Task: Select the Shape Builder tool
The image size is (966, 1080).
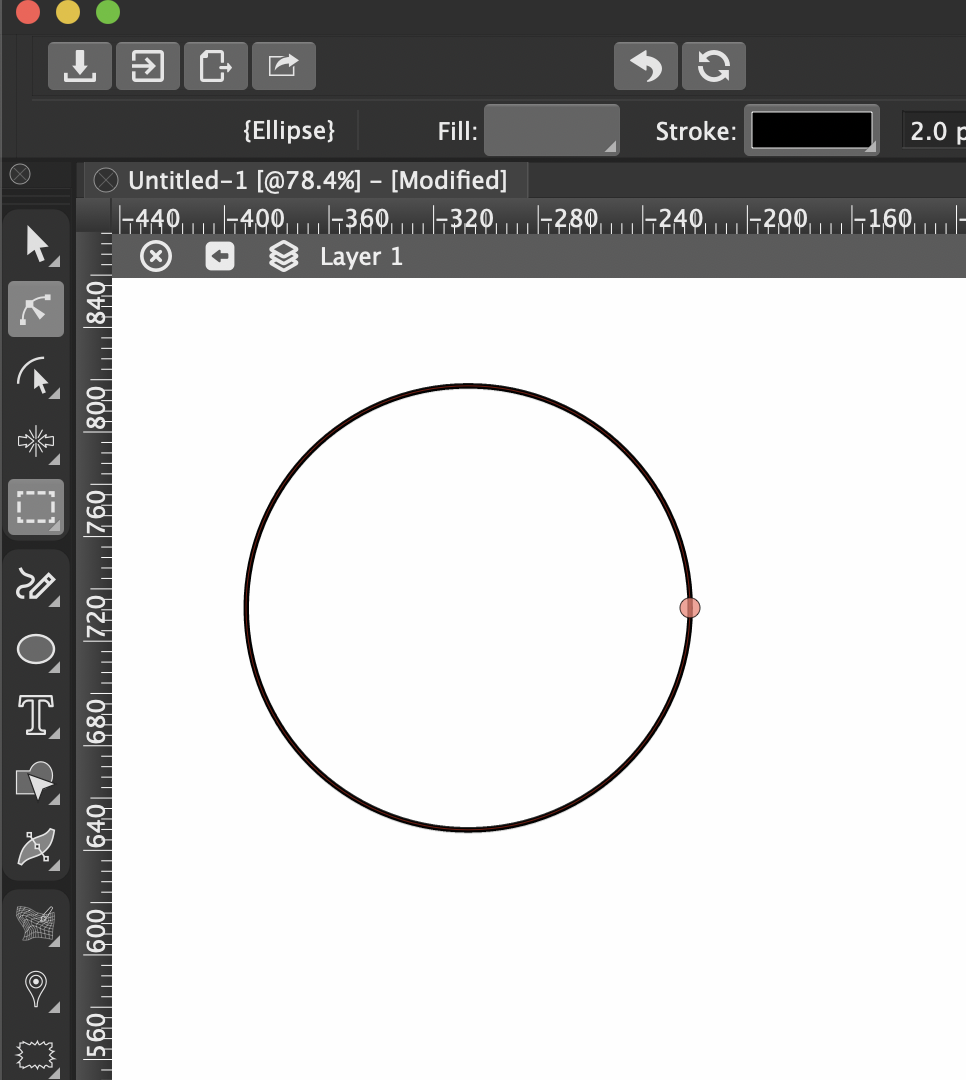Action: click(36, 782)
